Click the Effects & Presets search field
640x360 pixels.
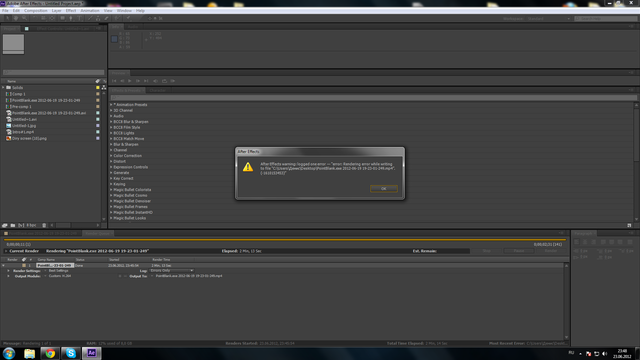(x=373, y=97)
